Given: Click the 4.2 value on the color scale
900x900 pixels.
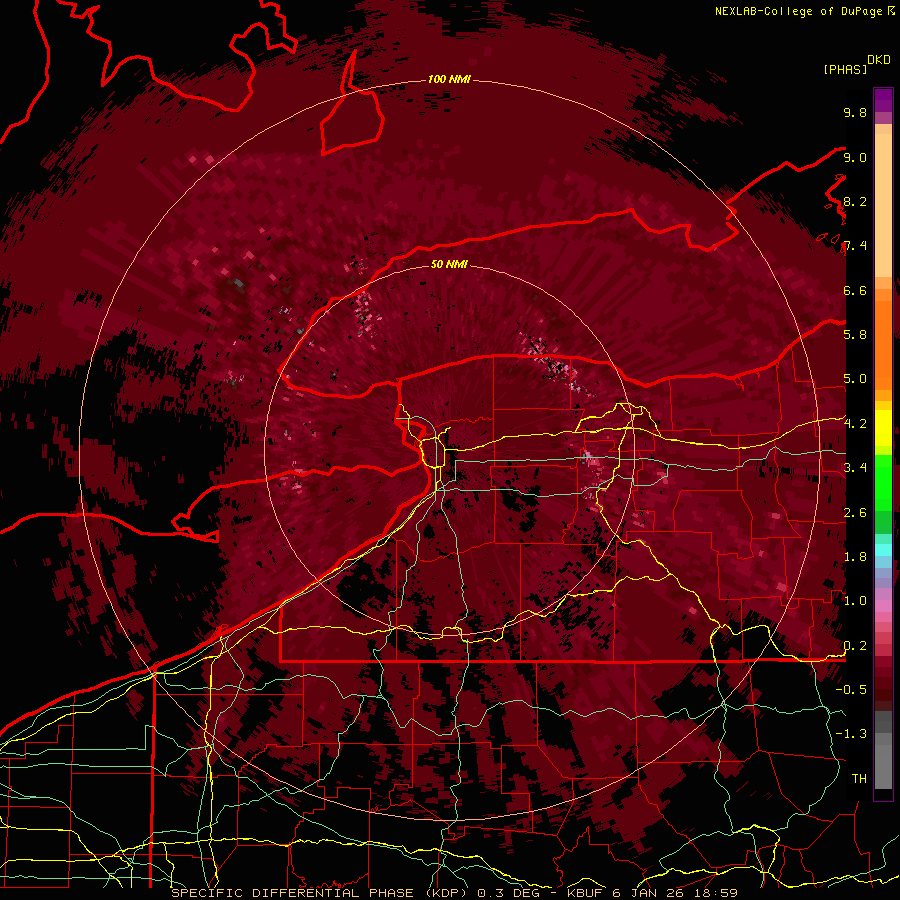Looking at the screenshot, I should [x=855, y=424].
